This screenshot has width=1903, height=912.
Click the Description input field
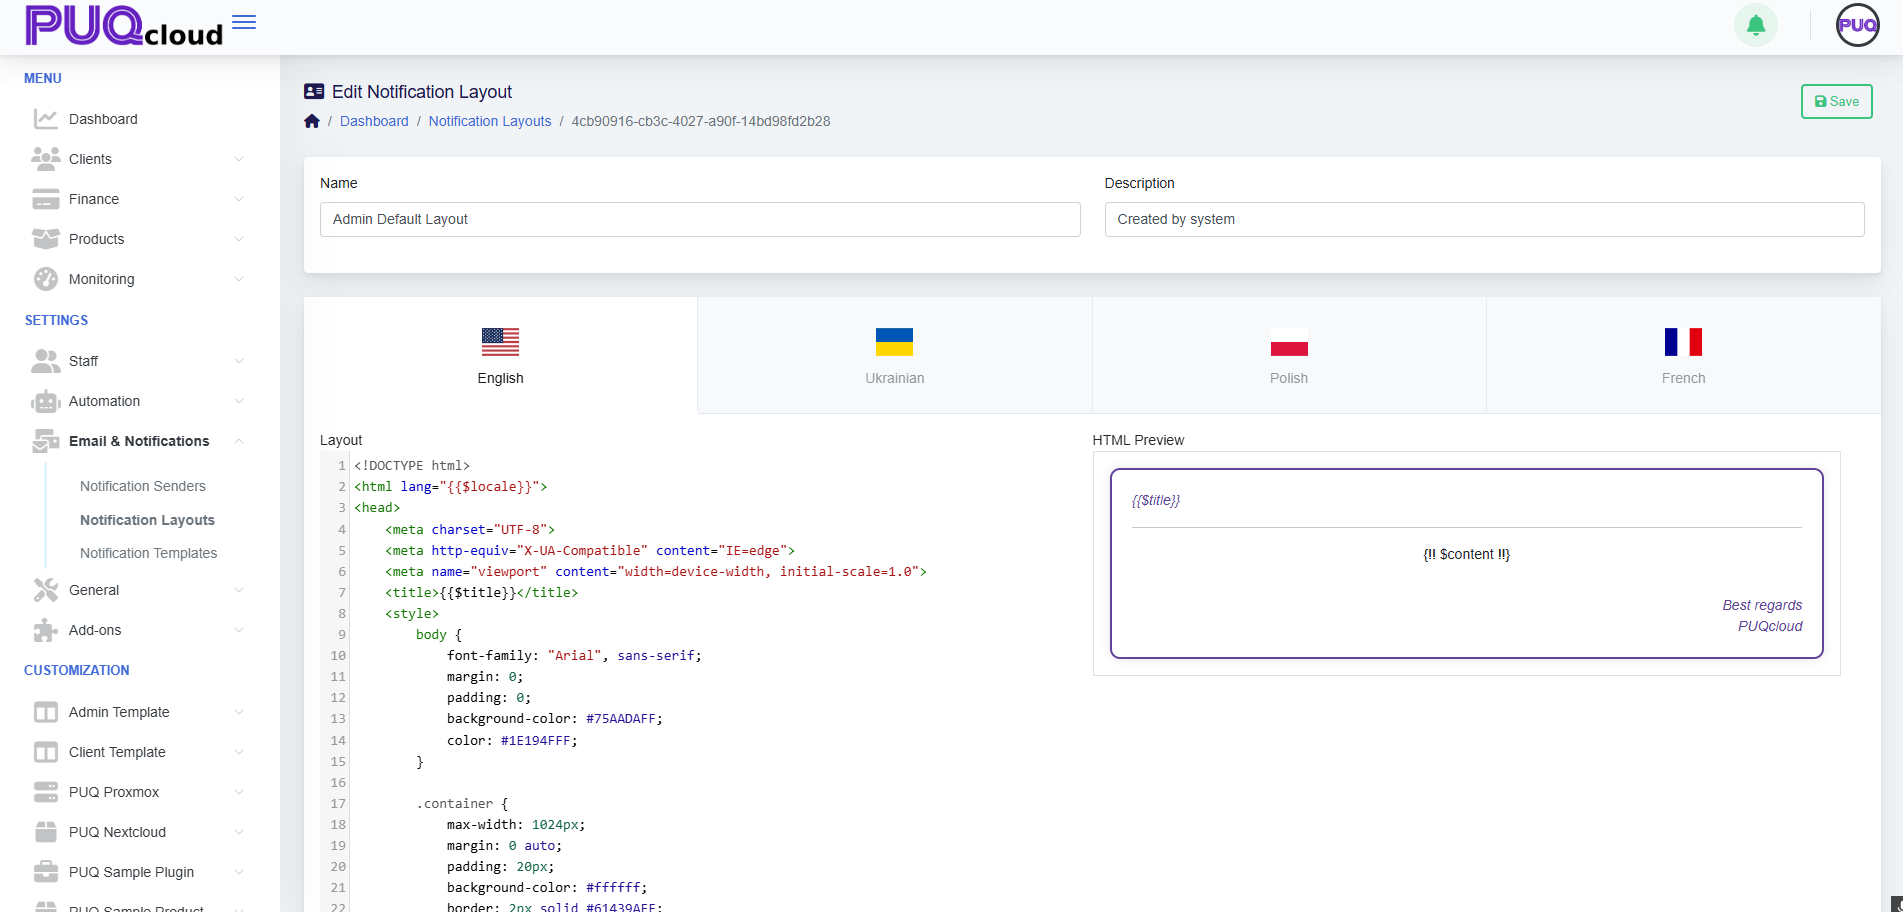point(1484,219)
